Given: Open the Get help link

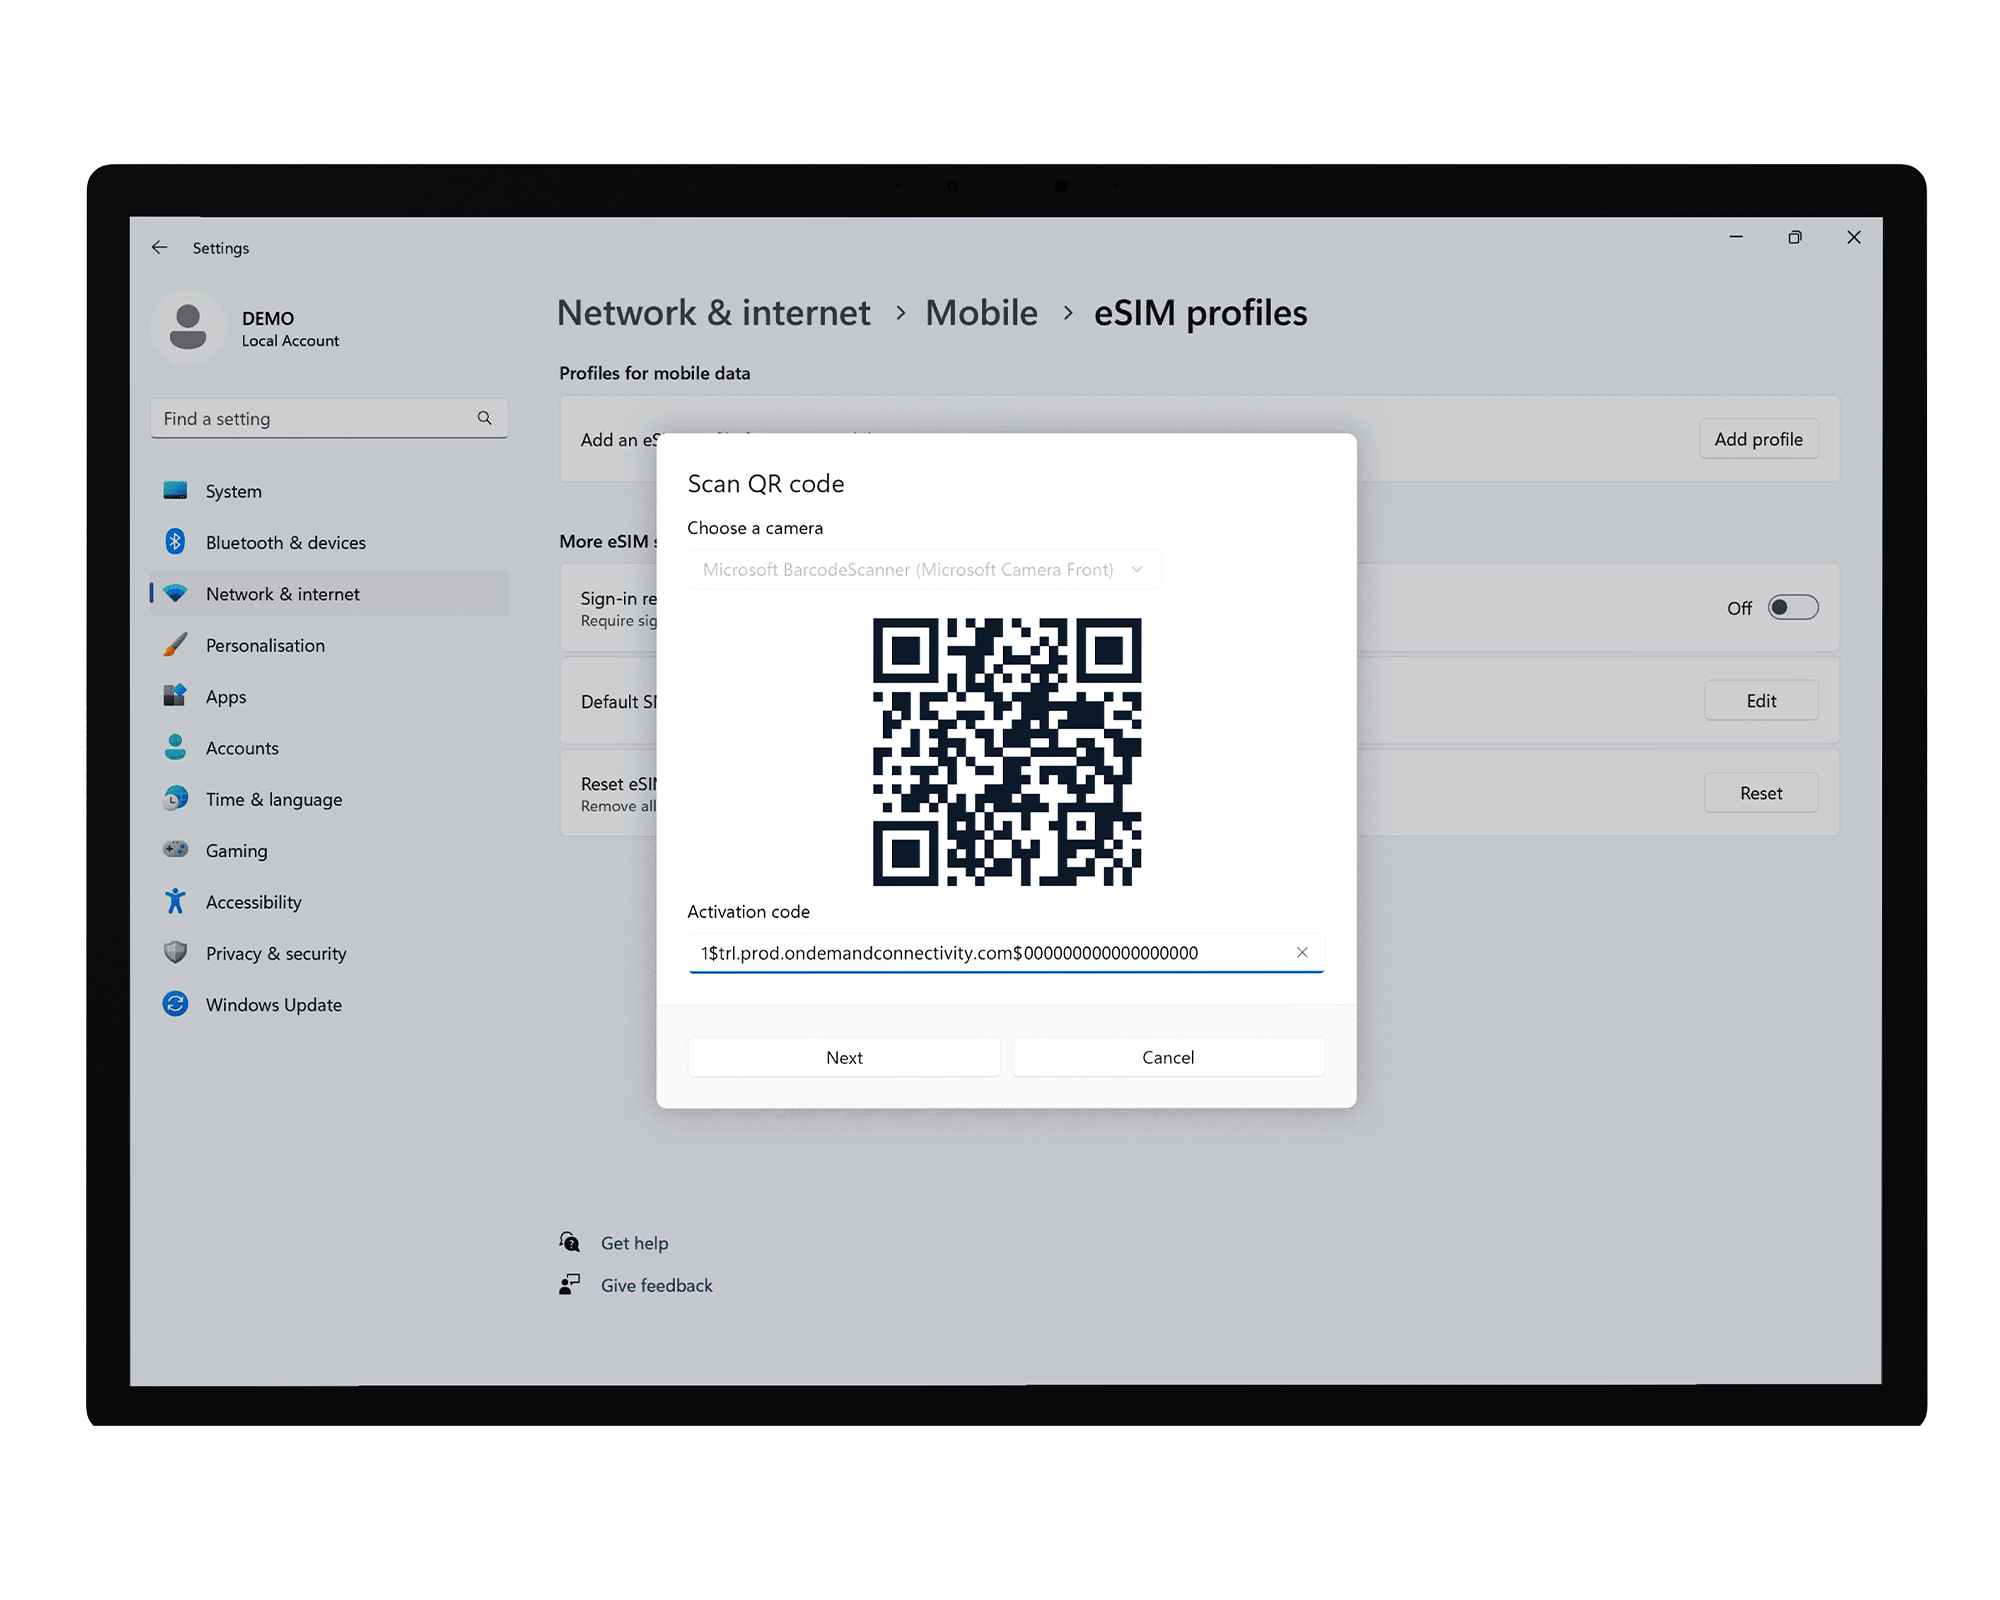Looking at the screenshot, I should coord(634,1243).
